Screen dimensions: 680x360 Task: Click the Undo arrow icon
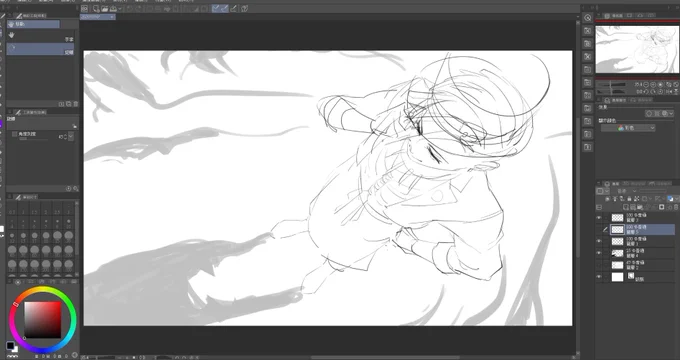pos(129,9)
